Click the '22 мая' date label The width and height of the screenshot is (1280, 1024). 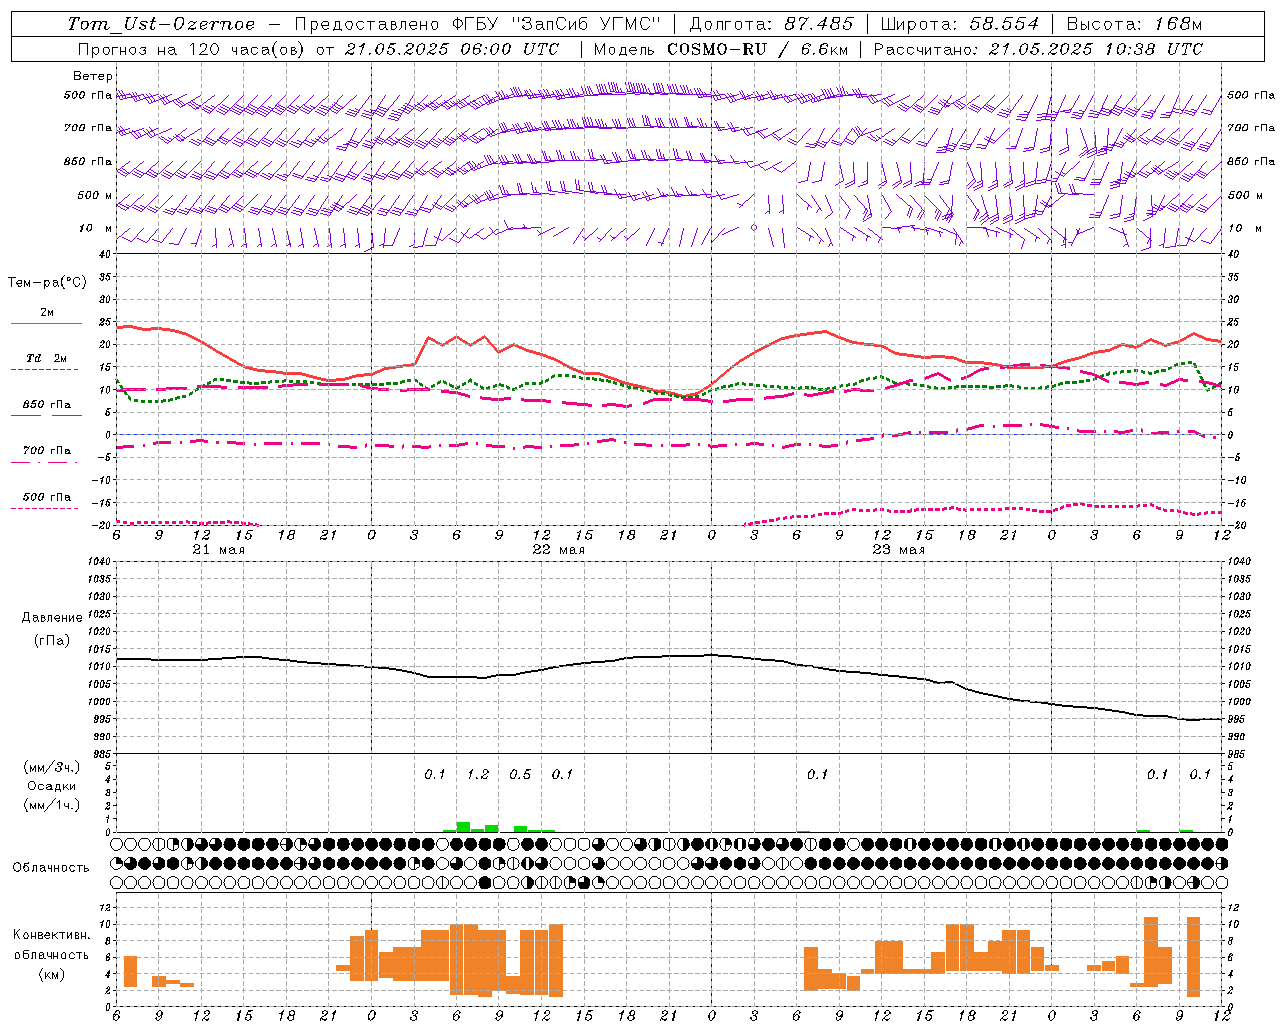(x=558, y=550)
